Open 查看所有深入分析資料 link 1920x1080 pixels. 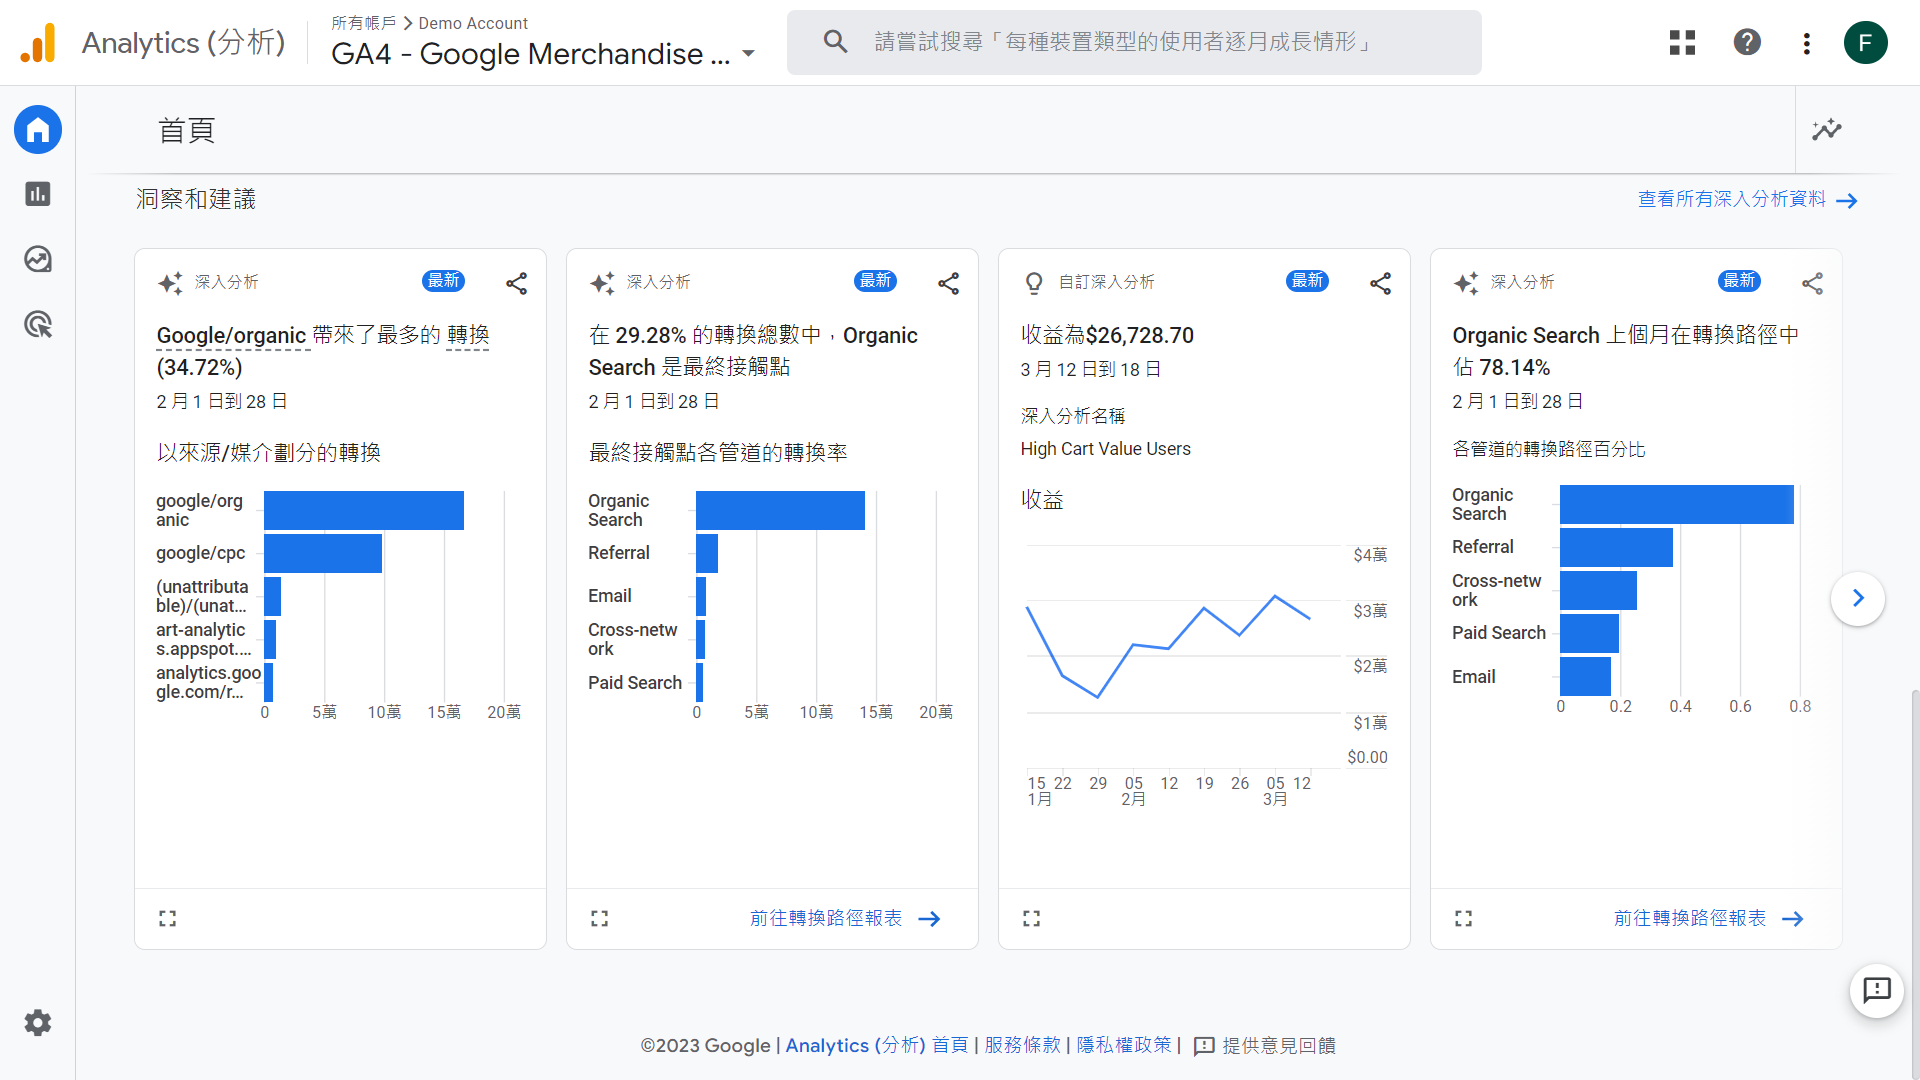(x=1747, y=200)
